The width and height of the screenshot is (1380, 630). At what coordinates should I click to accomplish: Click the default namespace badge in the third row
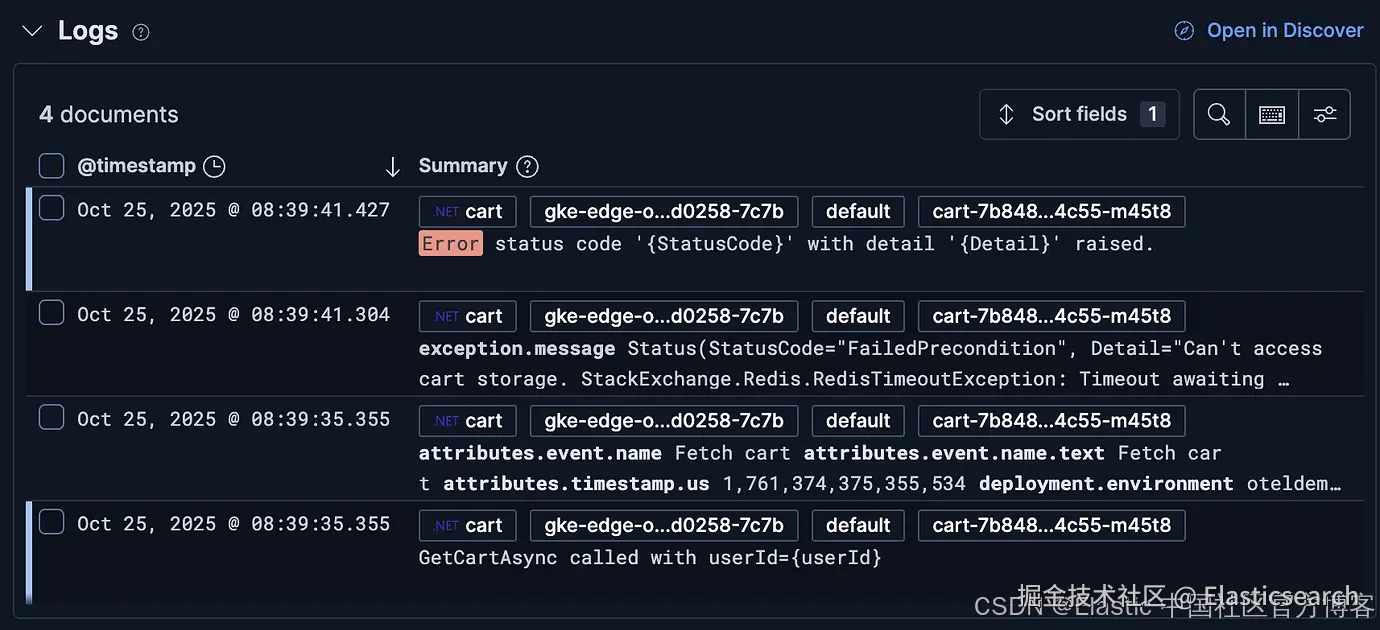(x=858, y=421)
